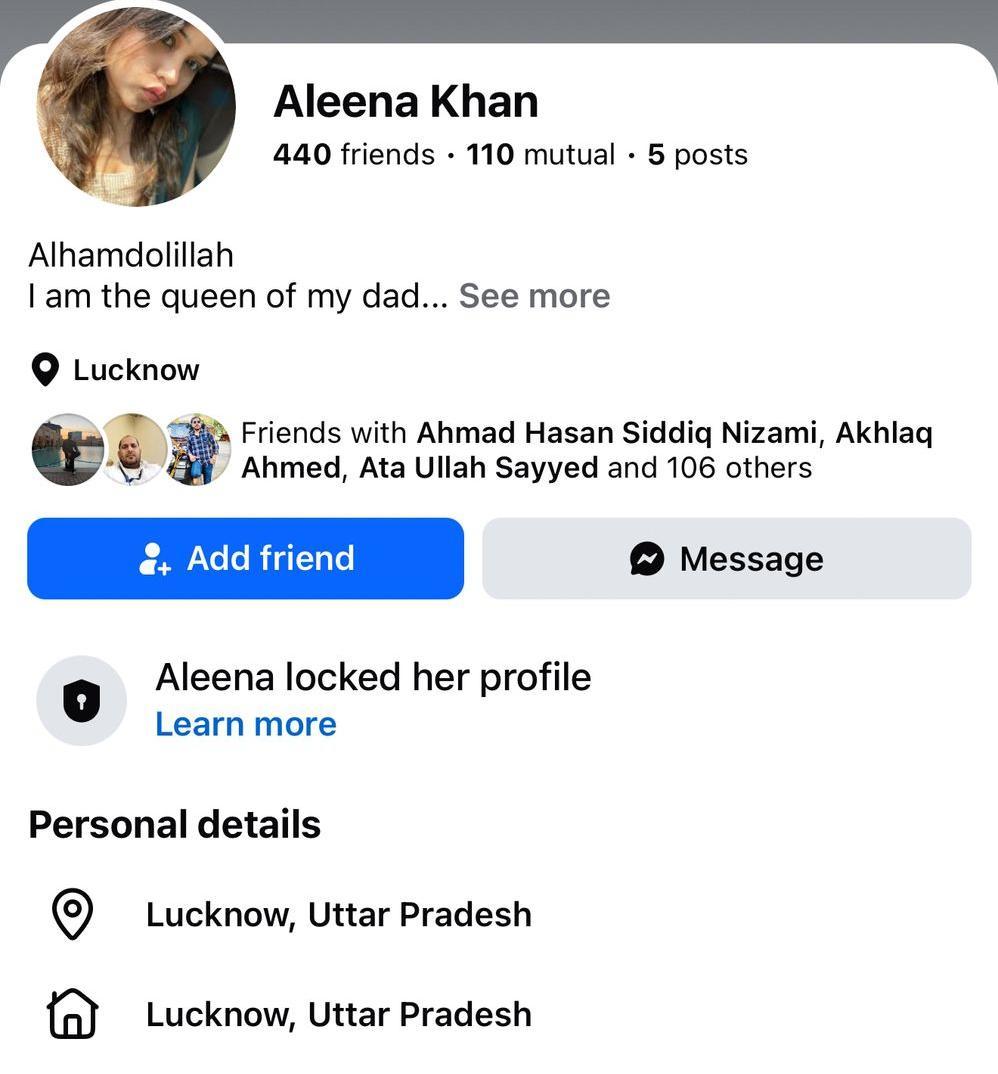Open Ahmad Hasan Siddiq Nizami's profile
The height and width of the screenshot is (1074, 998).
[x=616, y=433]
